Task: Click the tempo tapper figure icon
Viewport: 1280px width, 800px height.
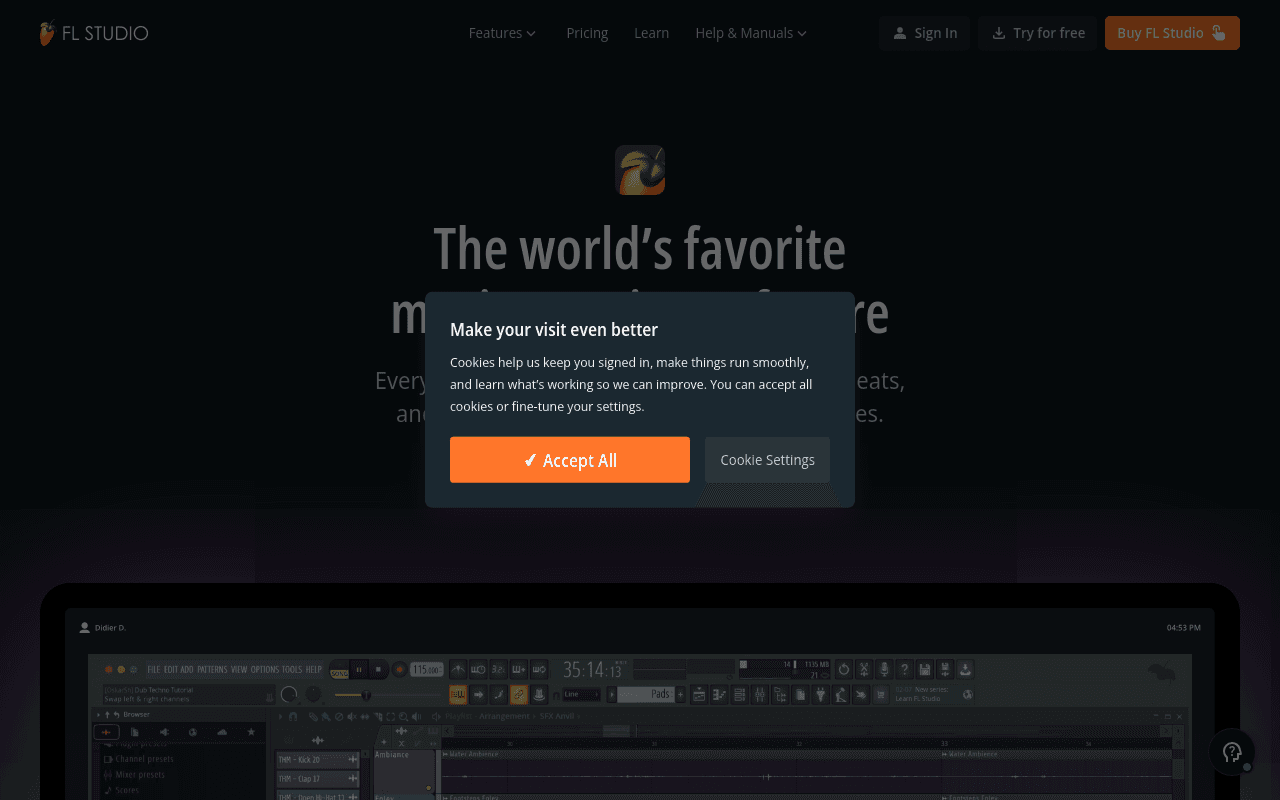Action: click(x=841, y=695)
